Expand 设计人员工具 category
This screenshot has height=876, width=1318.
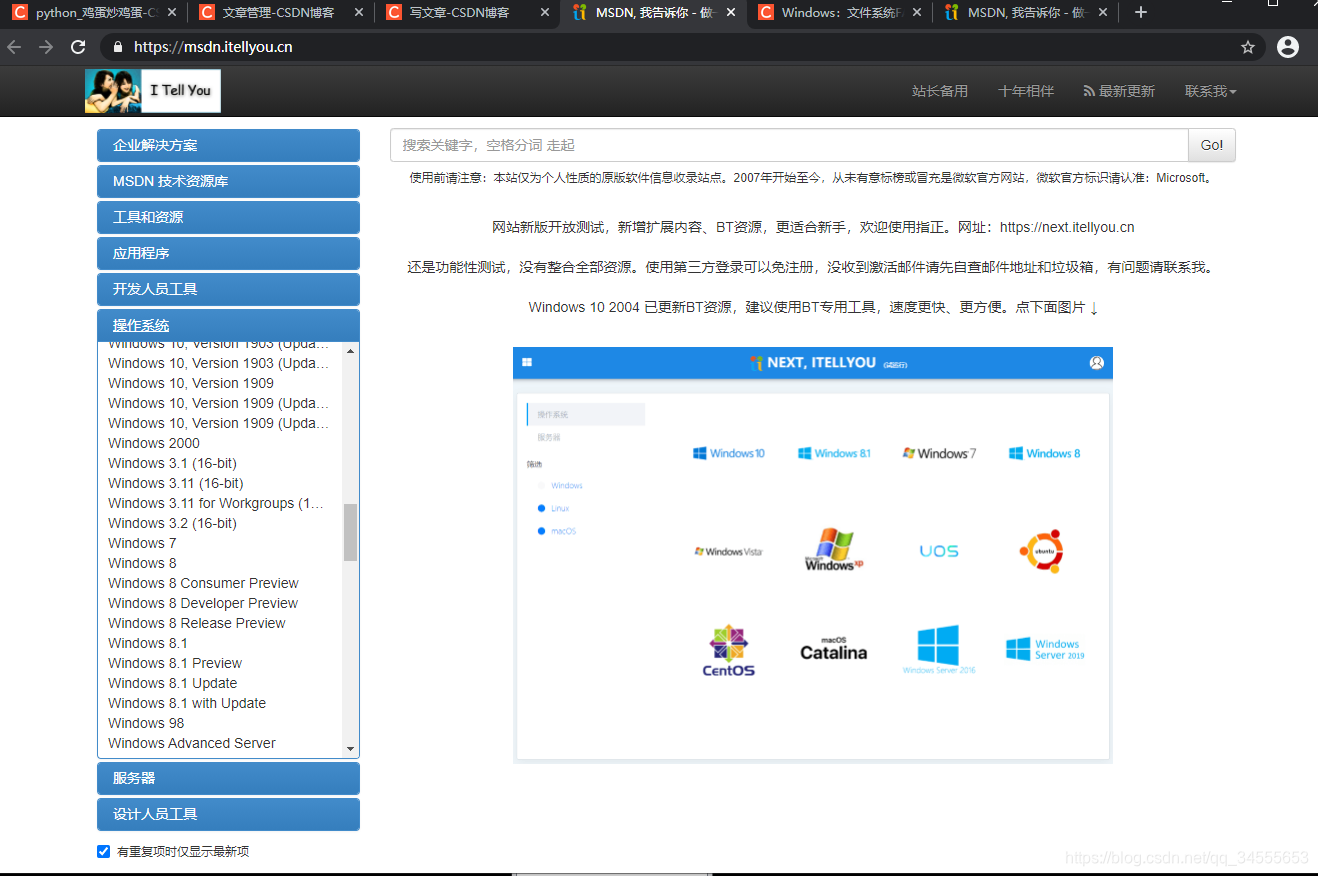228,814
